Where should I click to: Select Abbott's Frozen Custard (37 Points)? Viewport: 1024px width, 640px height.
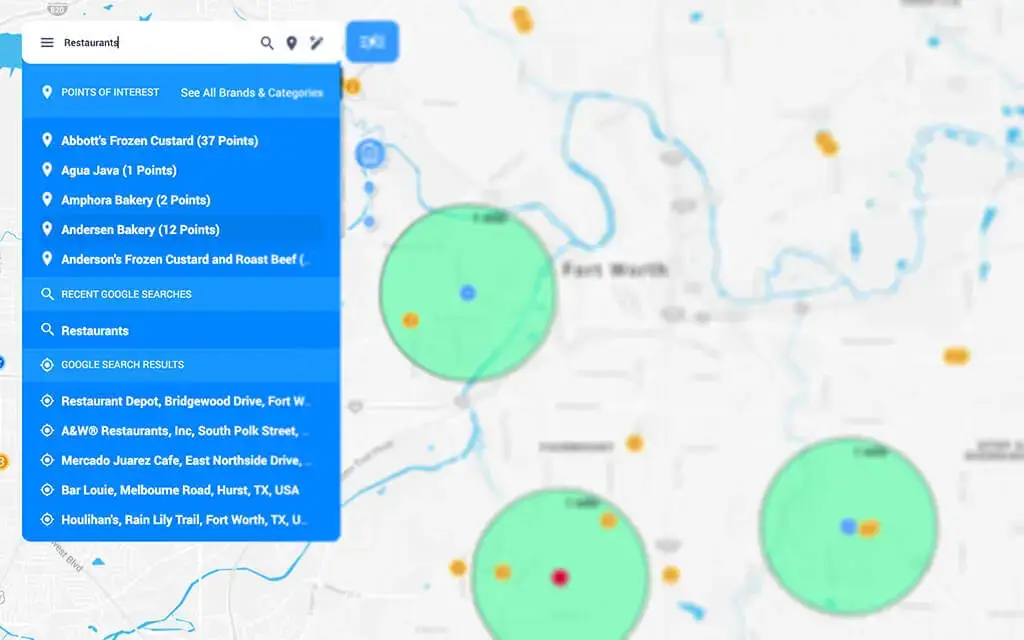(182, 140)
